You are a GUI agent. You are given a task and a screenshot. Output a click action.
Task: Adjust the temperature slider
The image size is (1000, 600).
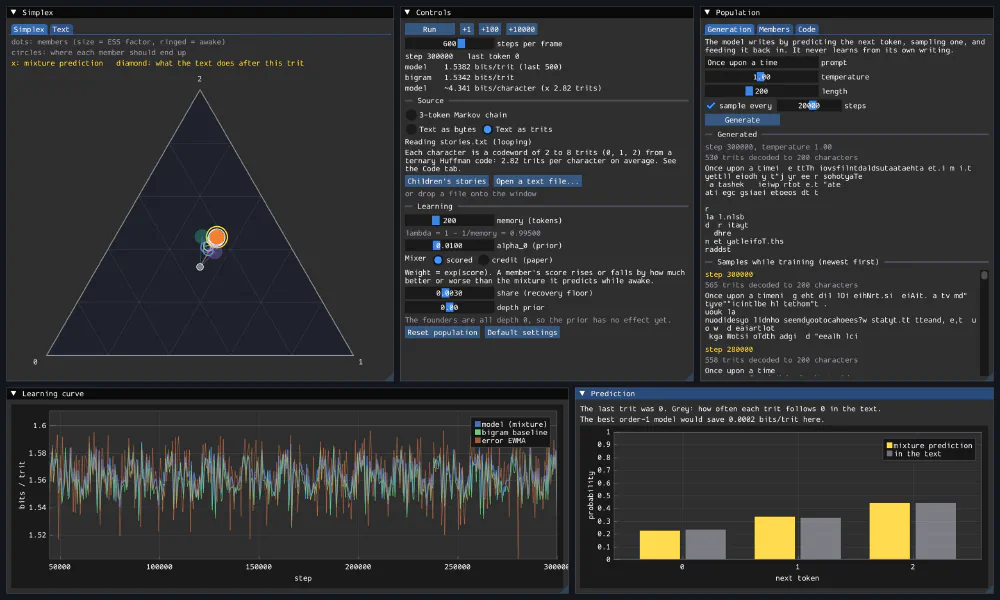(761, 77)
